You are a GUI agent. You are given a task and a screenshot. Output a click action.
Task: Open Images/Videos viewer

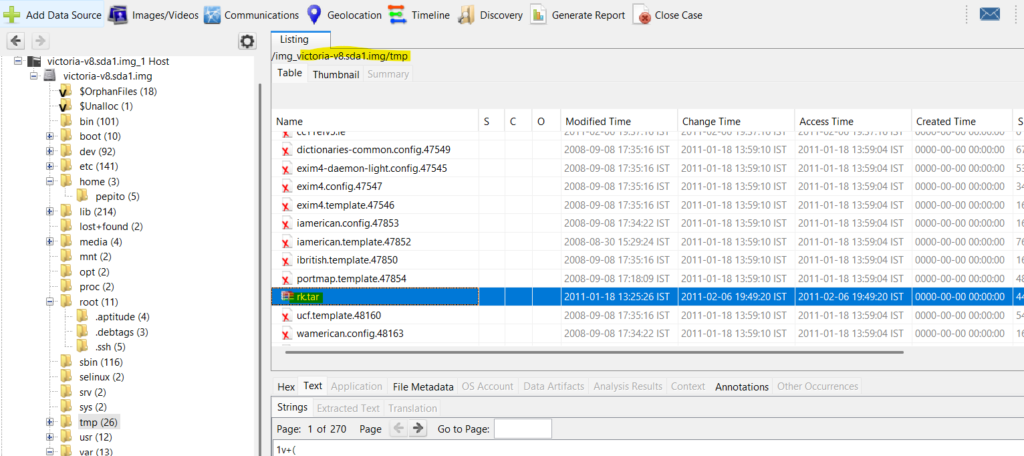[153, 14]
